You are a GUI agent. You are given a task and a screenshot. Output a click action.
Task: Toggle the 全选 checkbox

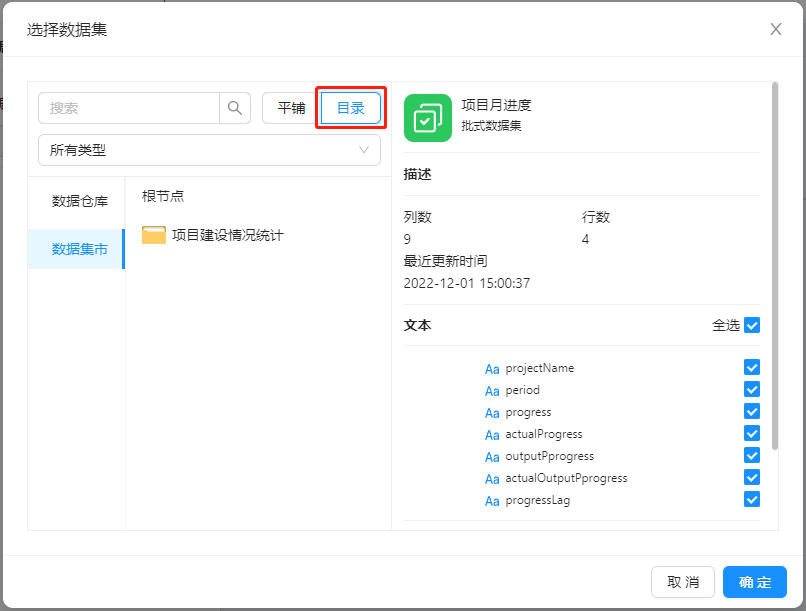pyautogui.click(x=752, y=325)
